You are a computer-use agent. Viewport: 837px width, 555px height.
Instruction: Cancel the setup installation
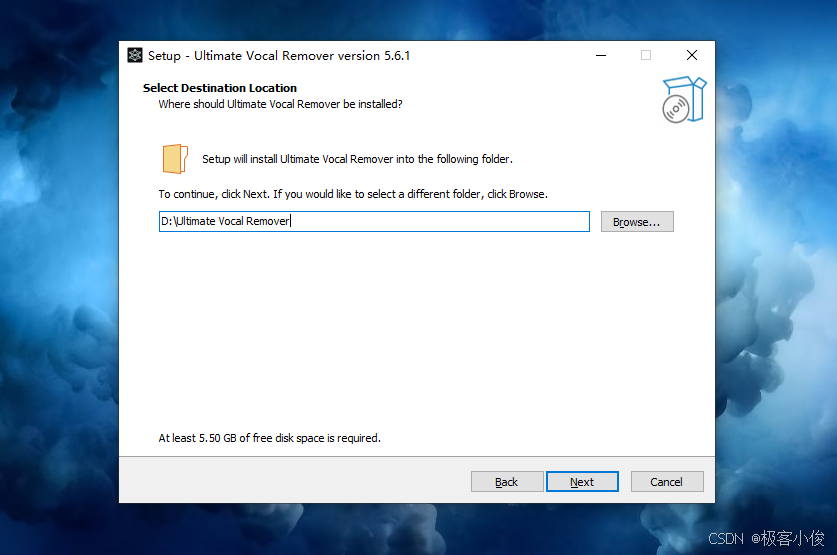click(667, 481)
